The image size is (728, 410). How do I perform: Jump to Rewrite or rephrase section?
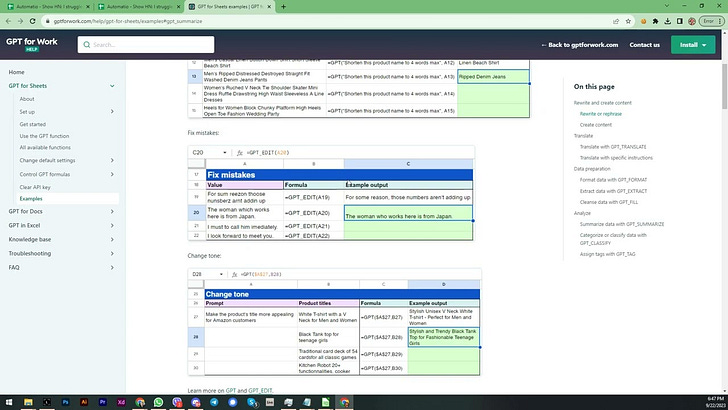[600, 114]
